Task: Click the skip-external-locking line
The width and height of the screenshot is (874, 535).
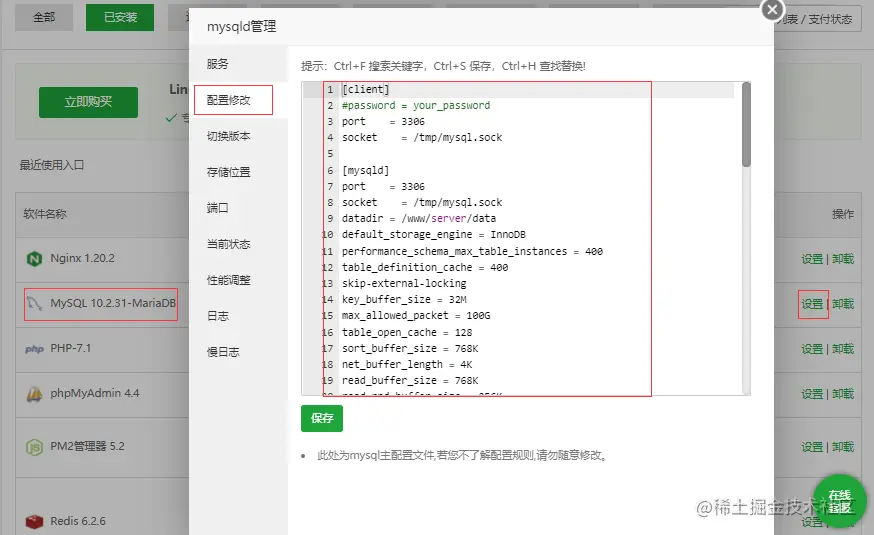Action: [x=404, y=283]
